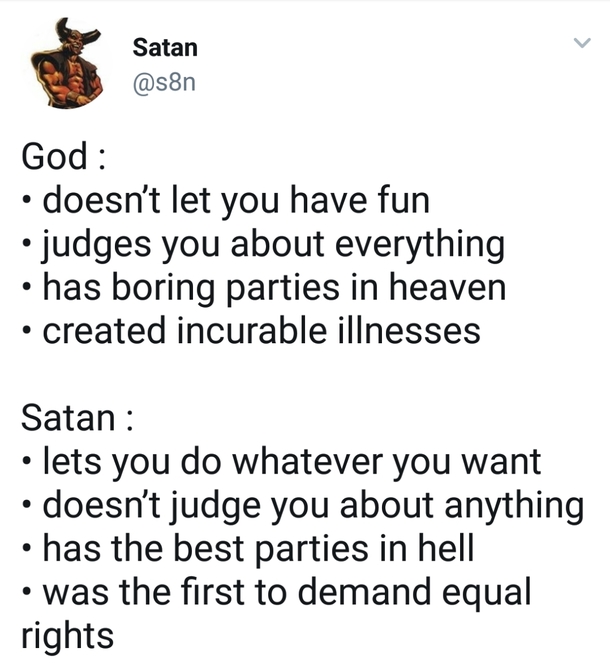Screen dimensions: 610x667
Task: Click the line "has the best parties in hell"
Action: [x=258, y=549]
